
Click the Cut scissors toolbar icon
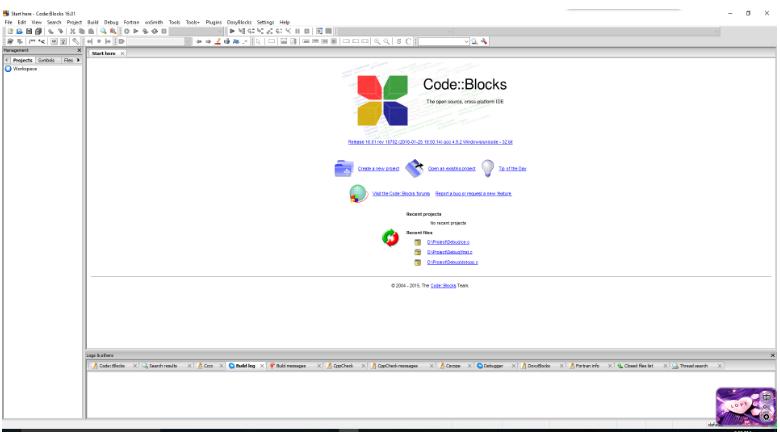[x=73, y=31]
